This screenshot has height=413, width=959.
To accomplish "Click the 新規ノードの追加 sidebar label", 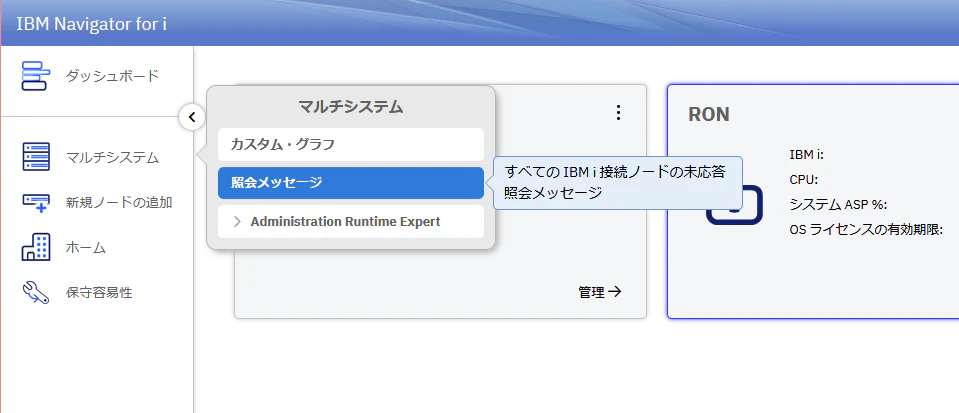I will pyautogui.click(x=119, y=202).
